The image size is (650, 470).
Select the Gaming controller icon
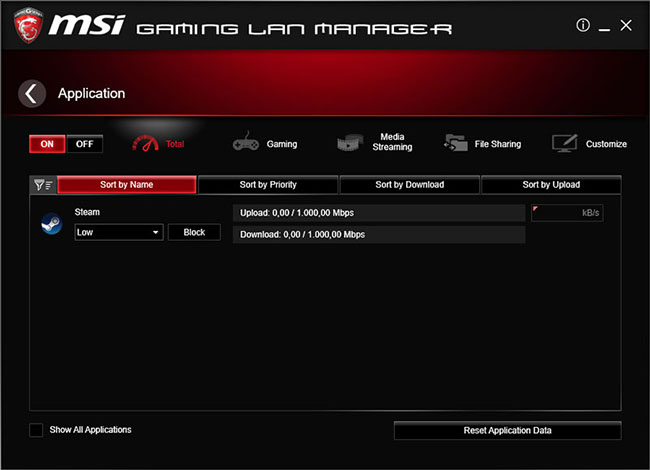pos(246,142)
